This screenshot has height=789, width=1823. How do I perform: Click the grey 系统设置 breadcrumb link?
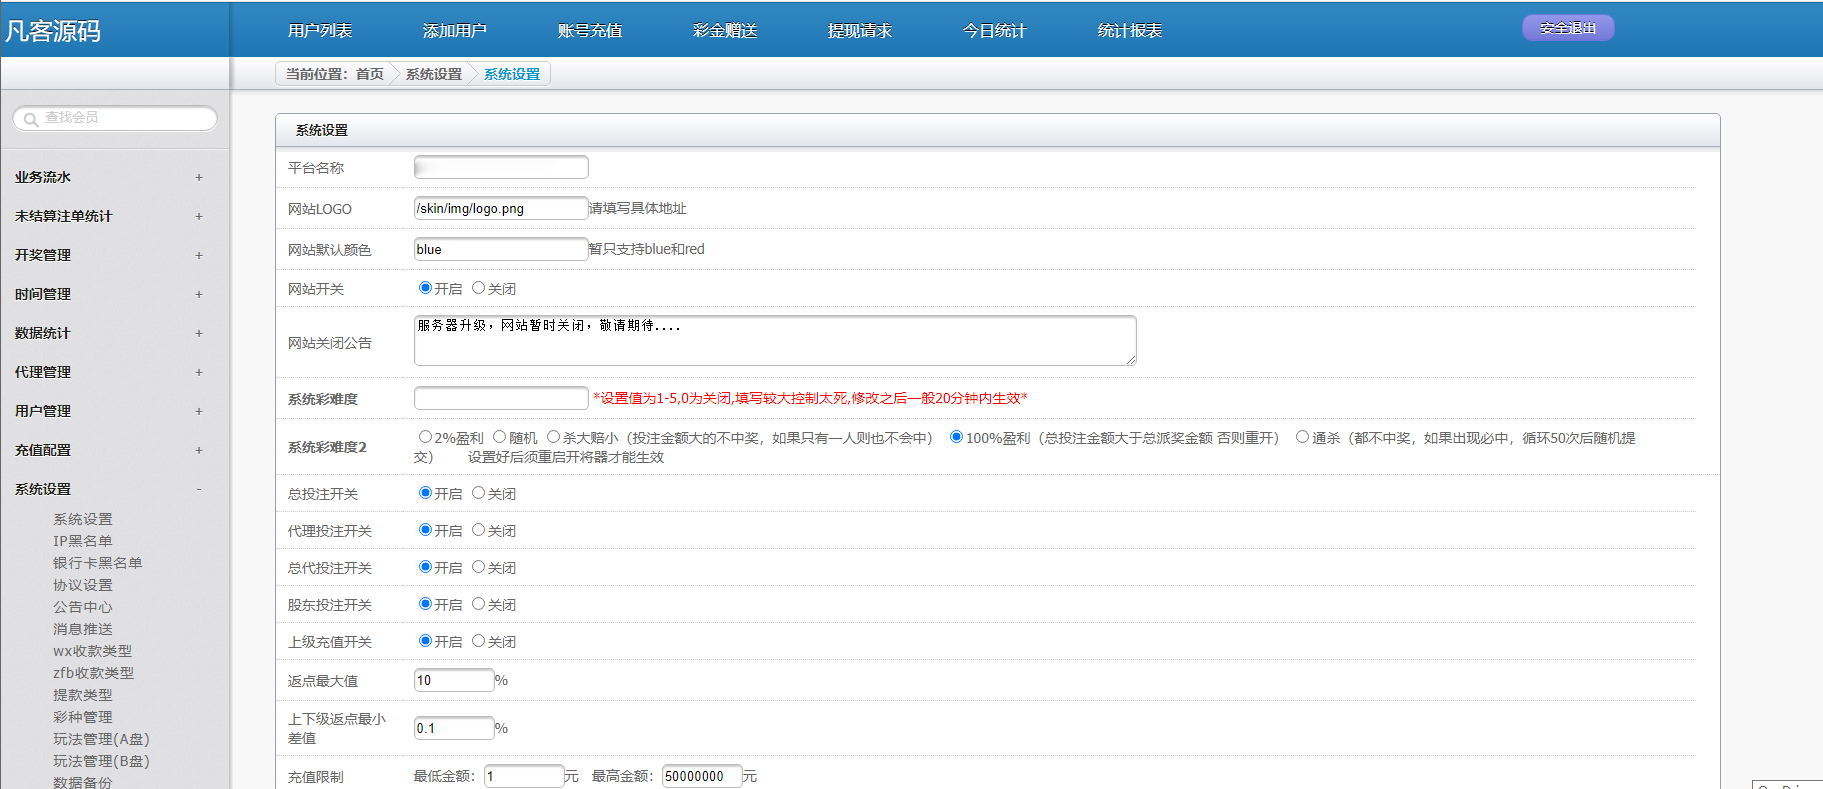pyautogui.click(x=434, y=74)
